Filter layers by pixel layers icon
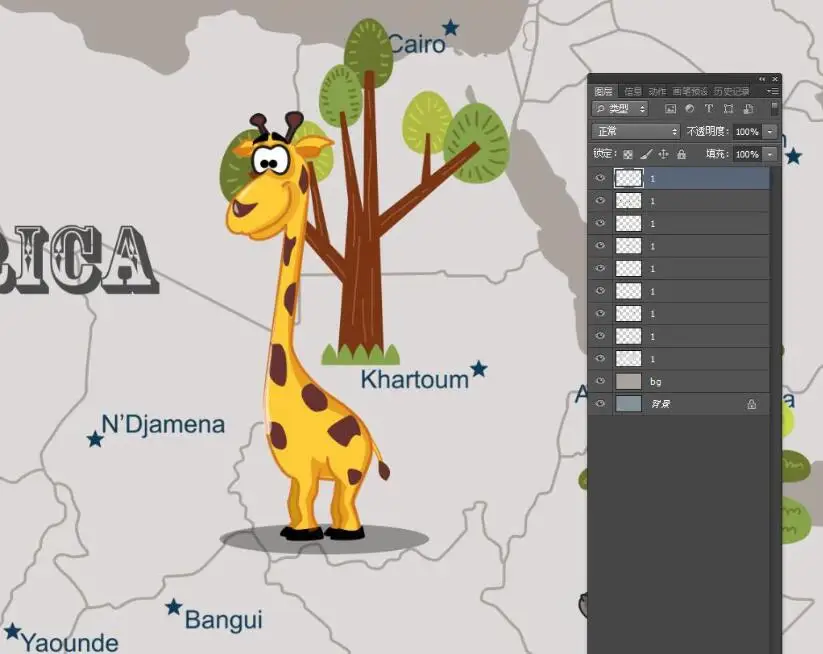This screenshot has width=823, height=654. coord(670,109)
